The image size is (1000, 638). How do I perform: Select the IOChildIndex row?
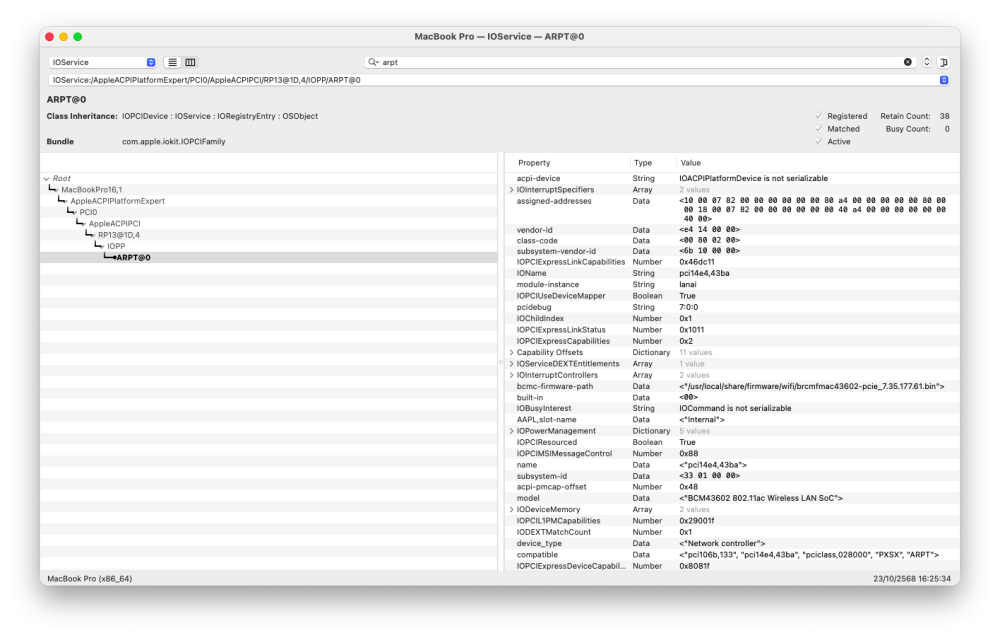point(732,319)
